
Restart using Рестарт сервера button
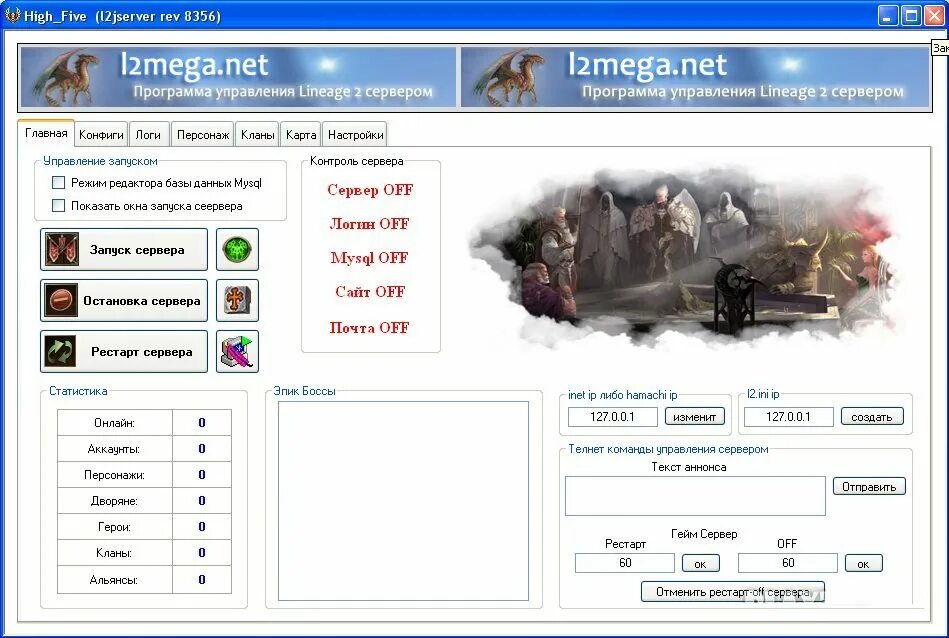[124, 351]
